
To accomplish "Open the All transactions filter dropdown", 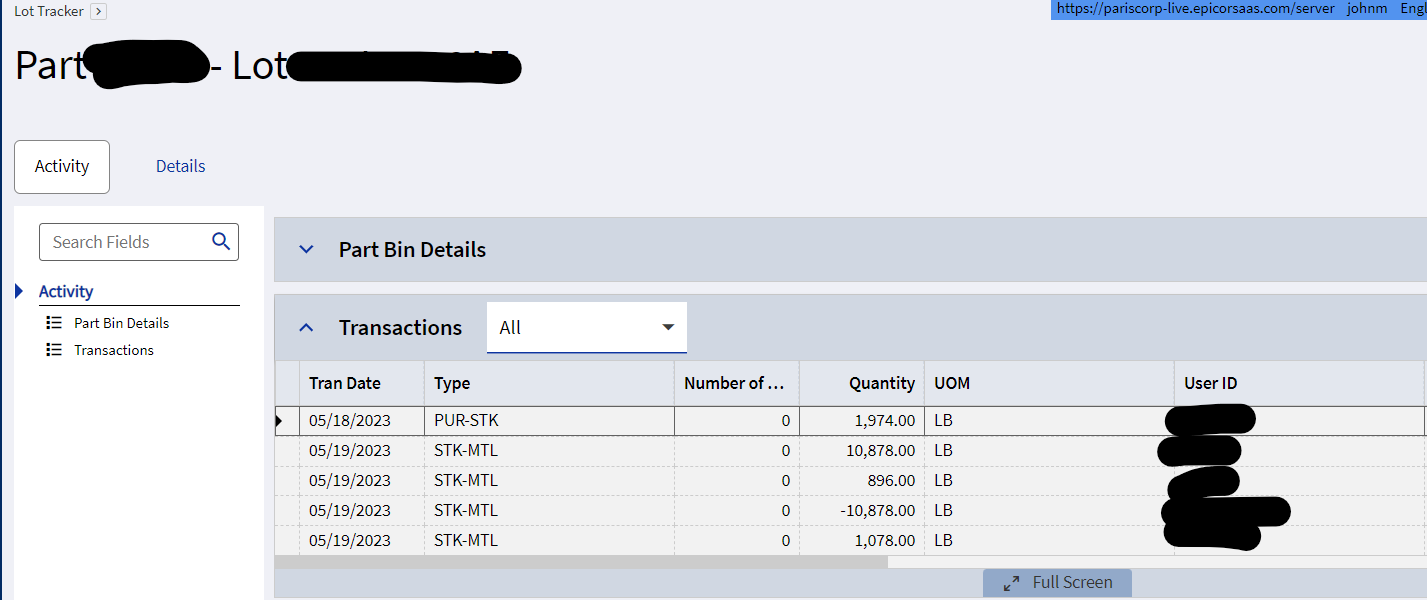I will pyautogui.click(x=587, y=328).
